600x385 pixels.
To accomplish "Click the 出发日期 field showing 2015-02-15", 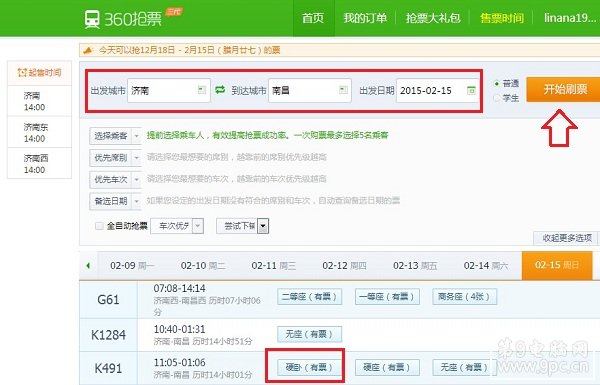I will click(x=437, y=90).
